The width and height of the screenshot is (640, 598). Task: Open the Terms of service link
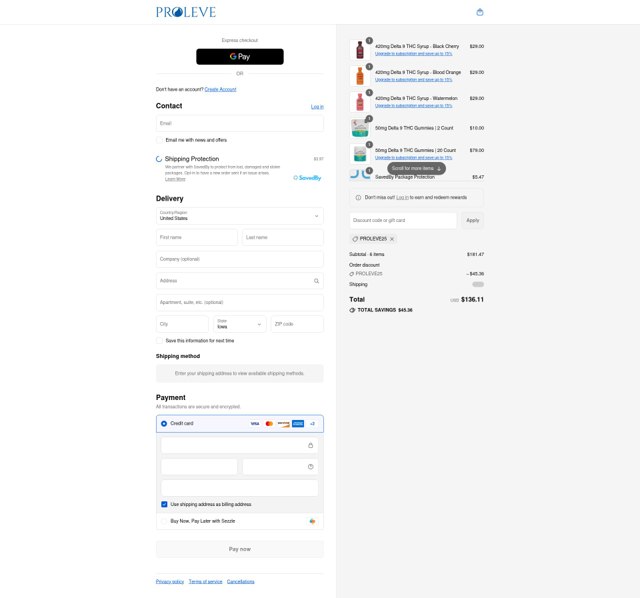pyautogui.click(x=205, y=582)
